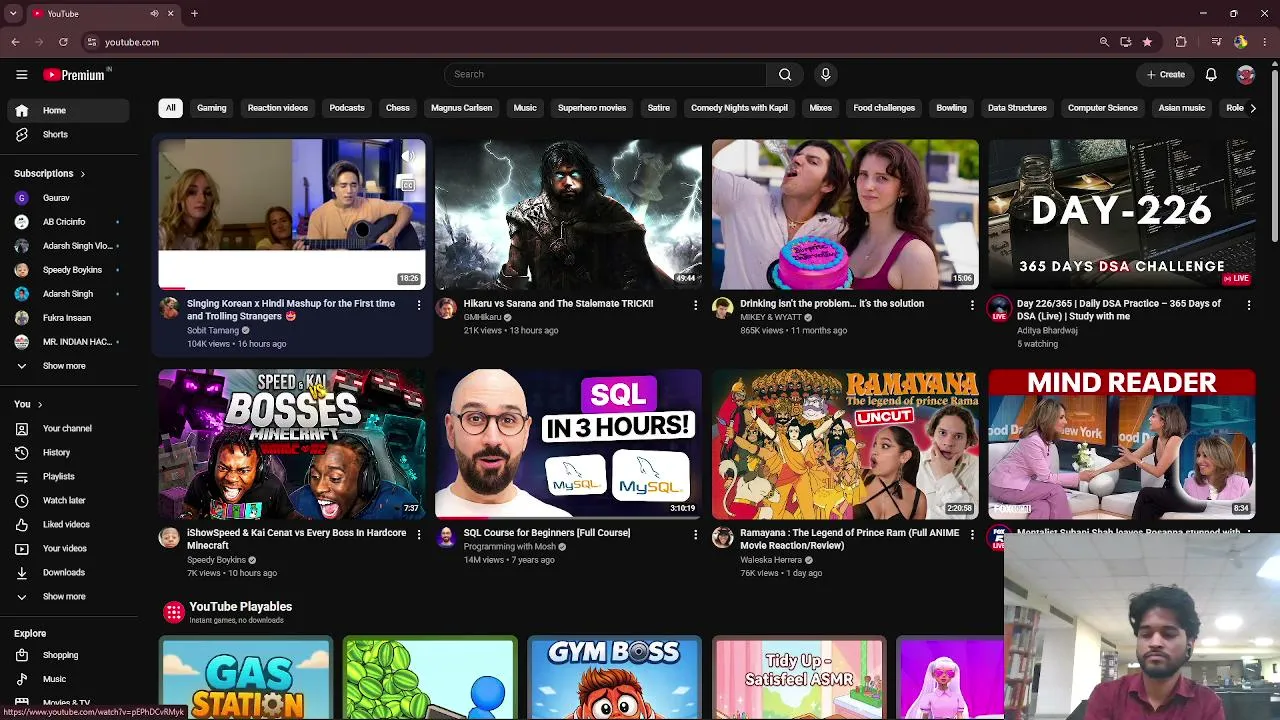
Task: Click the search magnifier button
Action: tap(785, 74)
